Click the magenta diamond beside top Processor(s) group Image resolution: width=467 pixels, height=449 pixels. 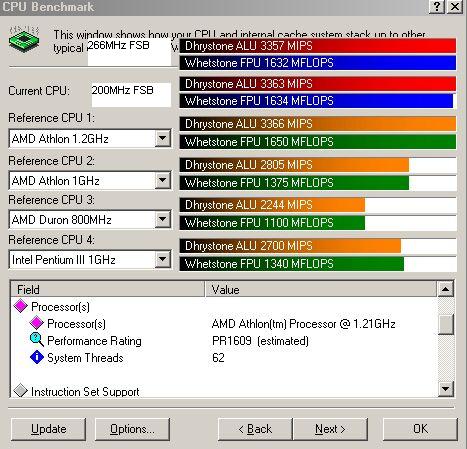pyautogui.click(x=20, y=306)
